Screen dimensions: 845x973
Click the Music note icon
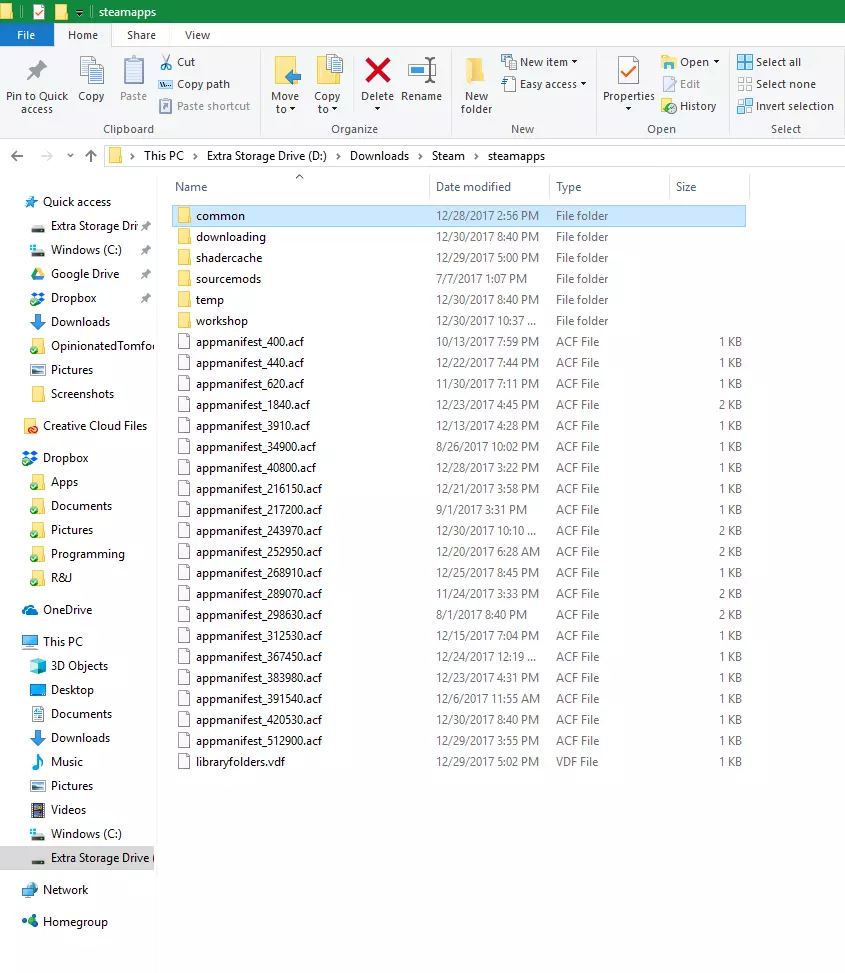click(38, 762)
